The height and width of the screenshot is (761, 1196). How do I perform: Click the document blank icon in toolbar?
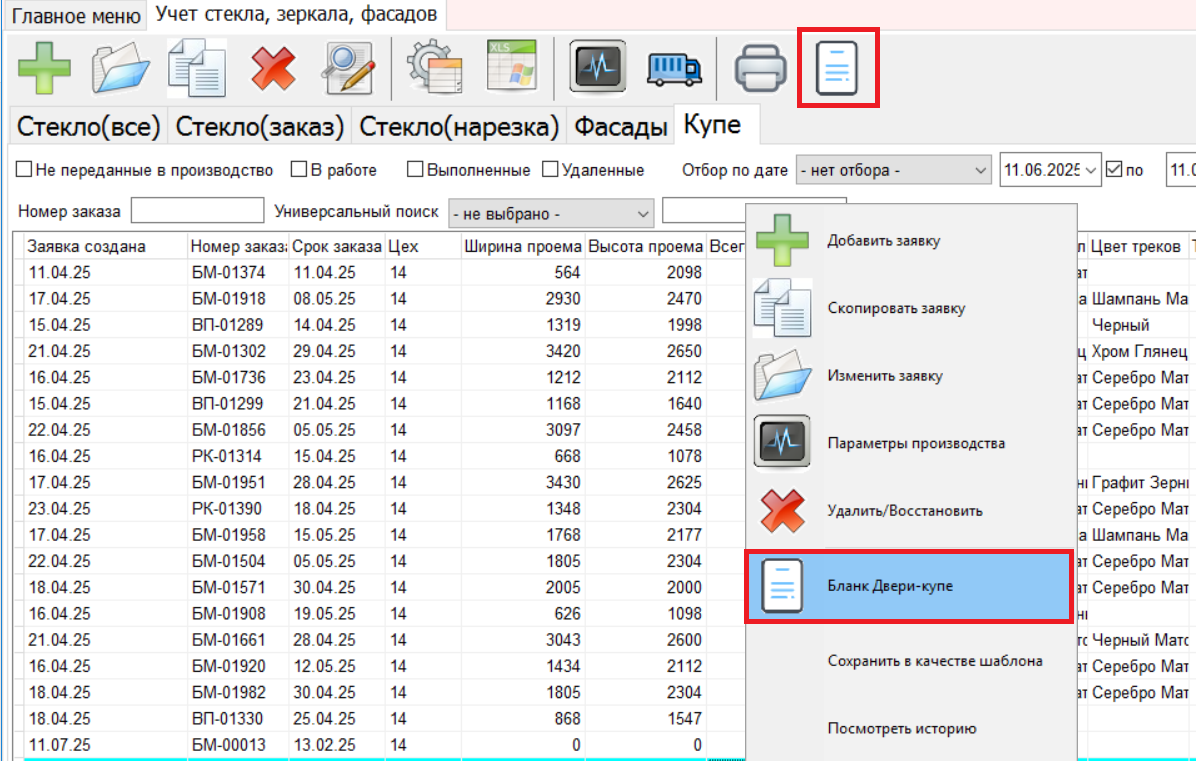pyautogui.click(x=838, y=68)
